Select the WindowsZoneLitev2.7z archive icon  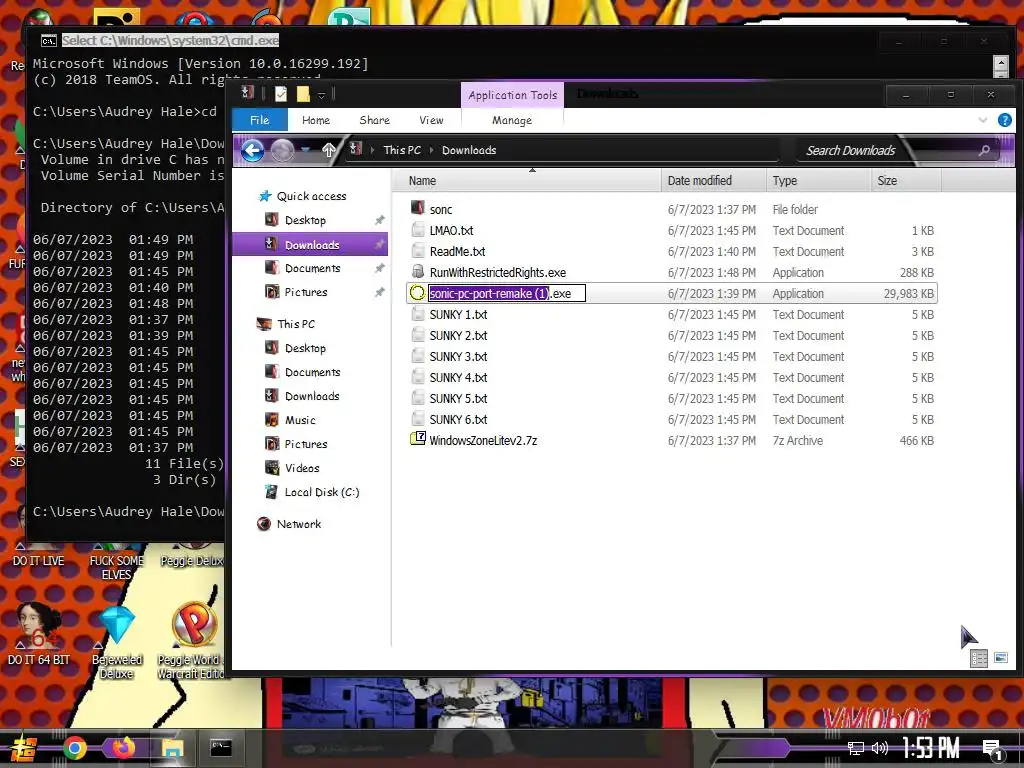(418, 439)
